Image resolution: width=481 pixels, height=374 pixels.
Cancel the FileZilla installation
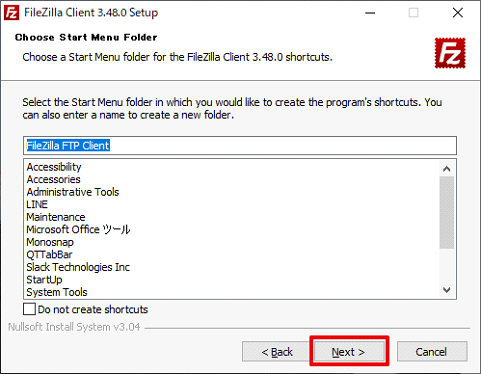tap(432, 351)
